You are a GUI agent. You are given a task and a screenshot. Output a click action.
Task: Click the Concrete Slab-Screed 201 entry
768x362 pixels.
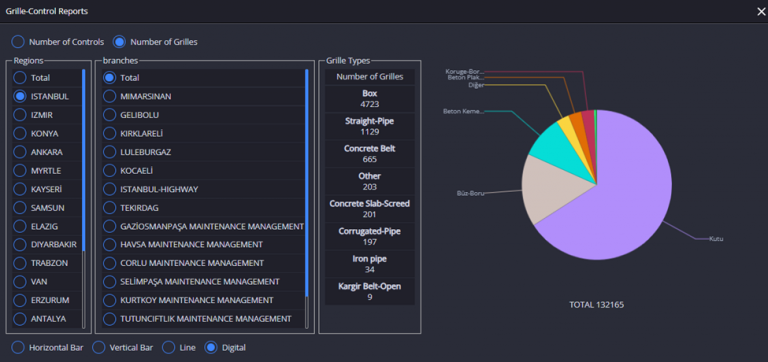click(x=370, y=209)
